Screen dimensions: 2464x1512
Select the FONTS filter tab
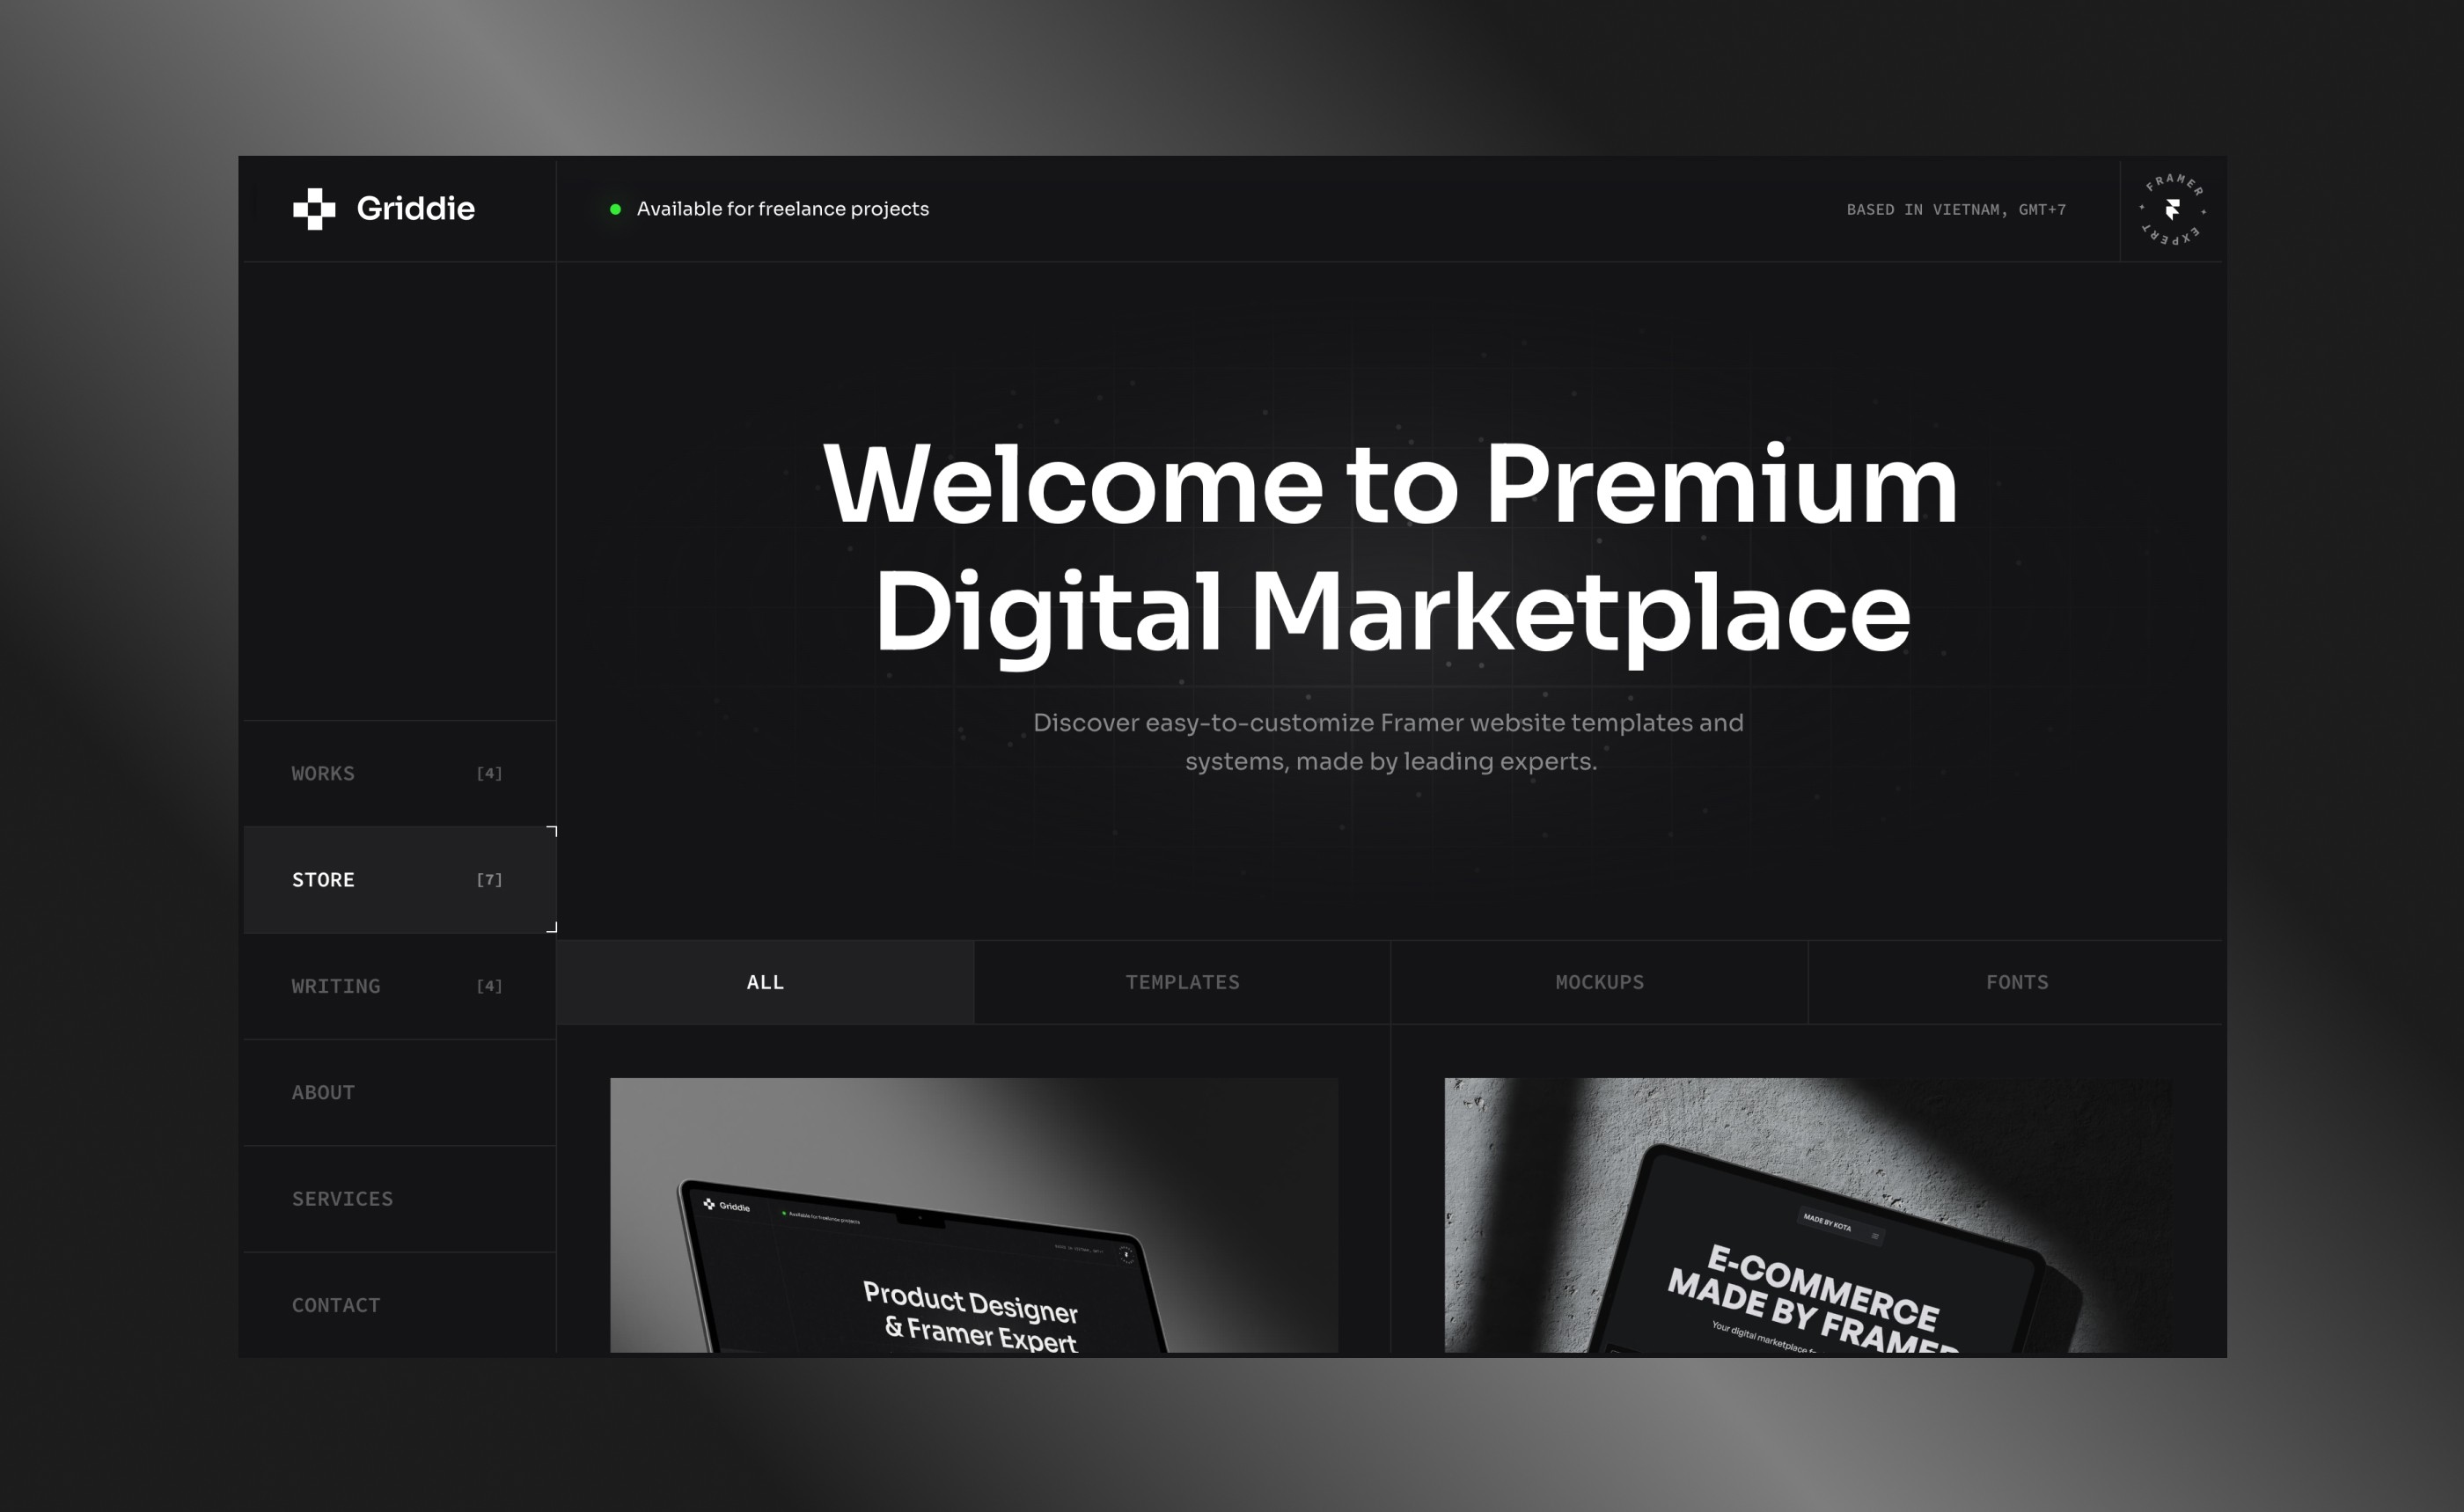click(x=2017, y=980)
